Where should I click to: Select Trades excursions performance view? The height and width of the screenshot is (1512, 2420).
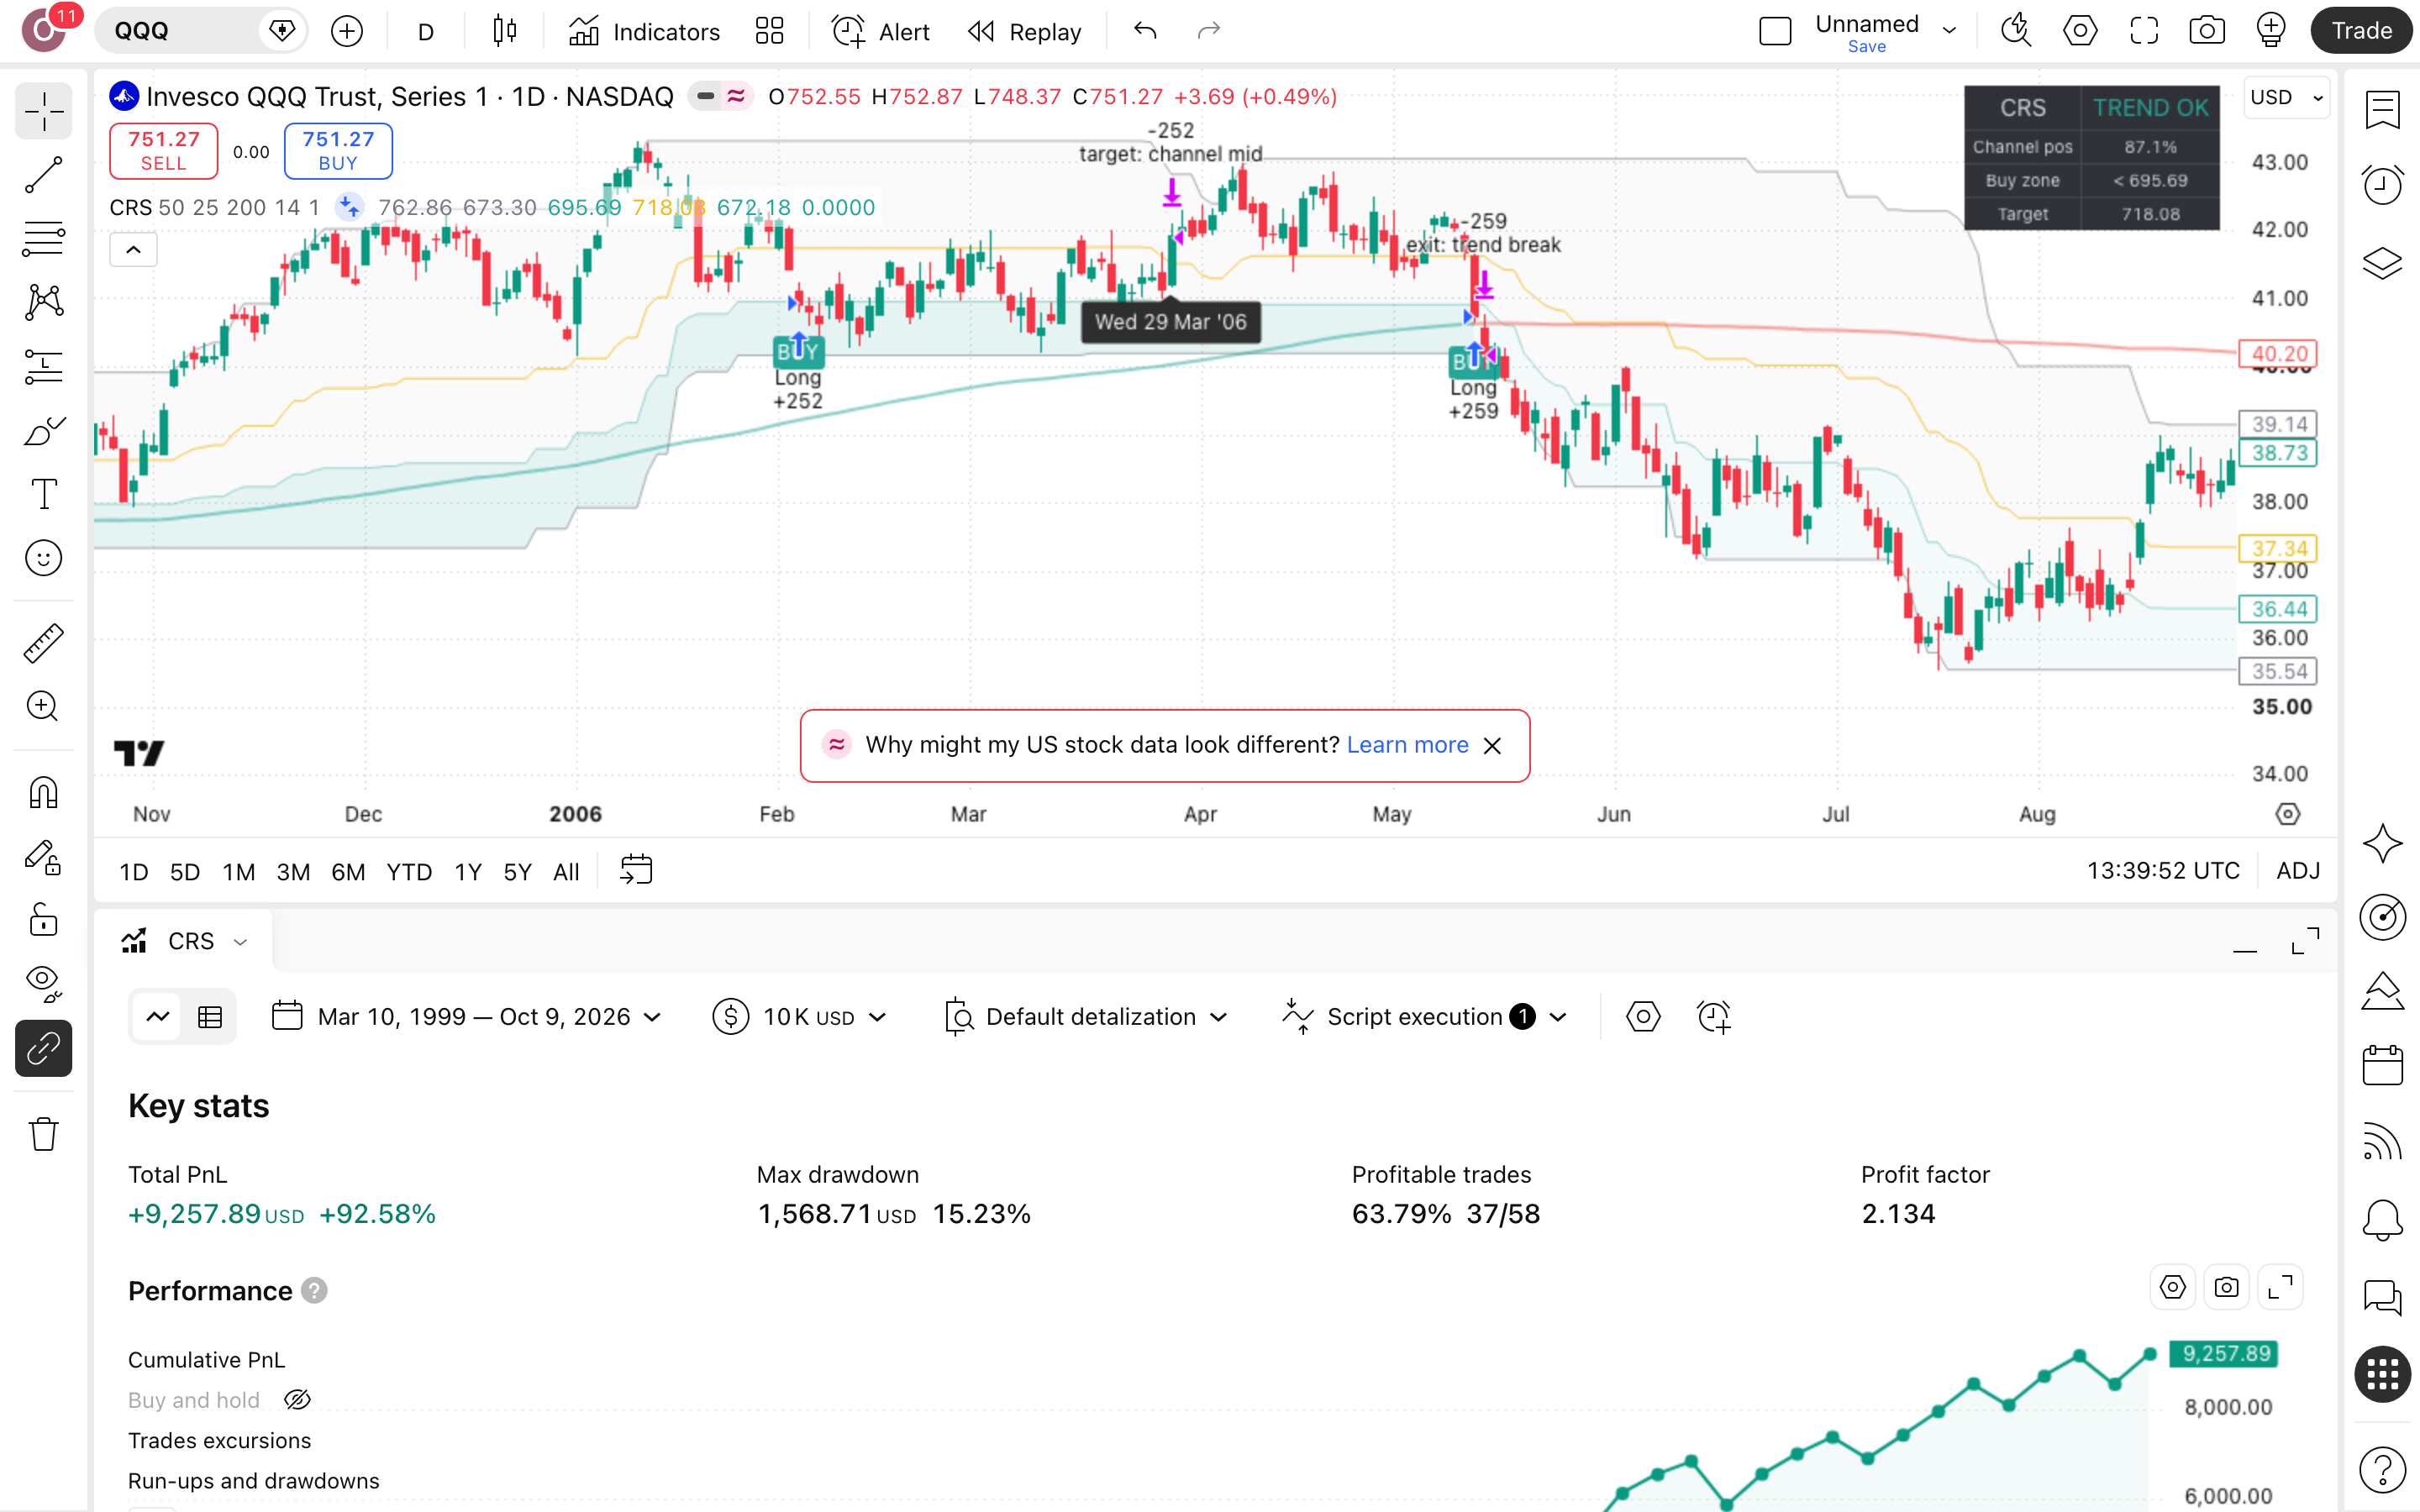pyautogui.click(x=219, y=1441)
